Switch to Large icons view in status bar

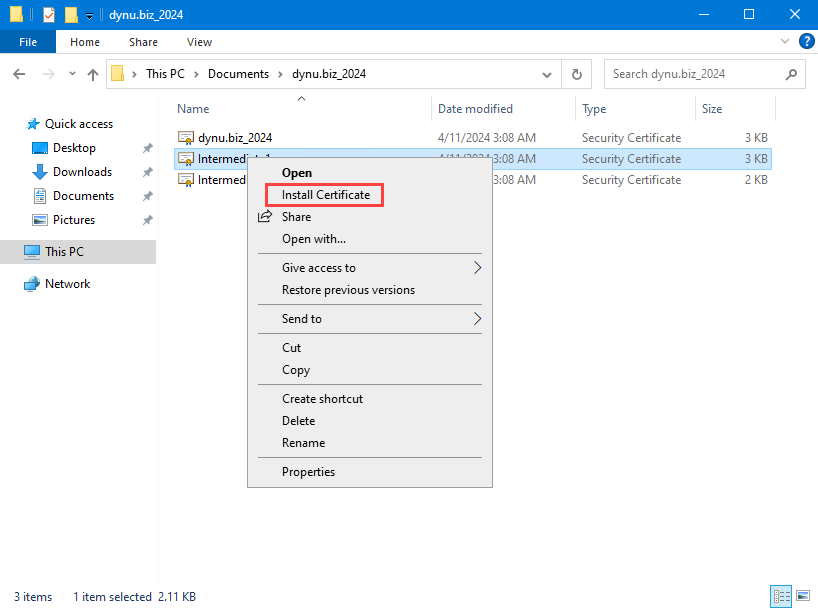coord(803,596)
